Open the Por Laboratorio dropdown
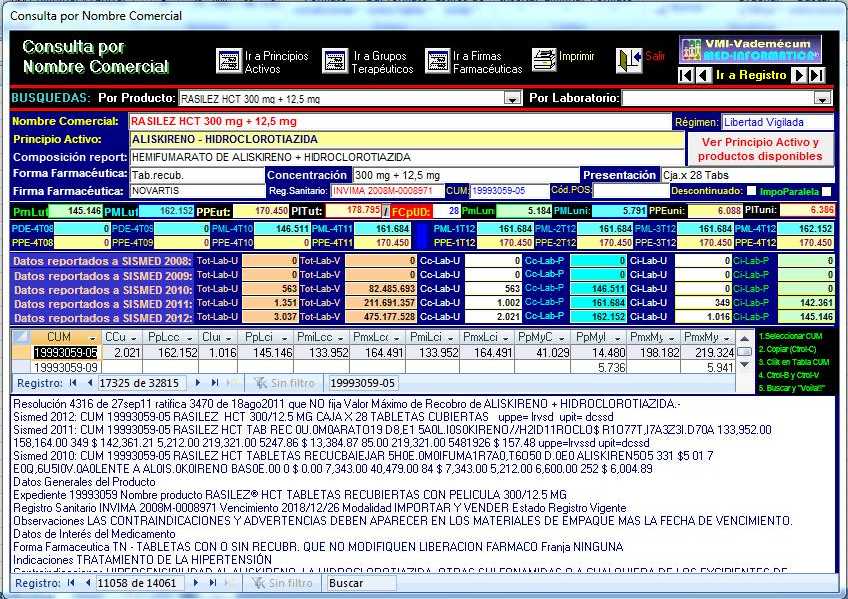Screen dimensions: 848x599 pyautogui.click(x=822, y=98)
